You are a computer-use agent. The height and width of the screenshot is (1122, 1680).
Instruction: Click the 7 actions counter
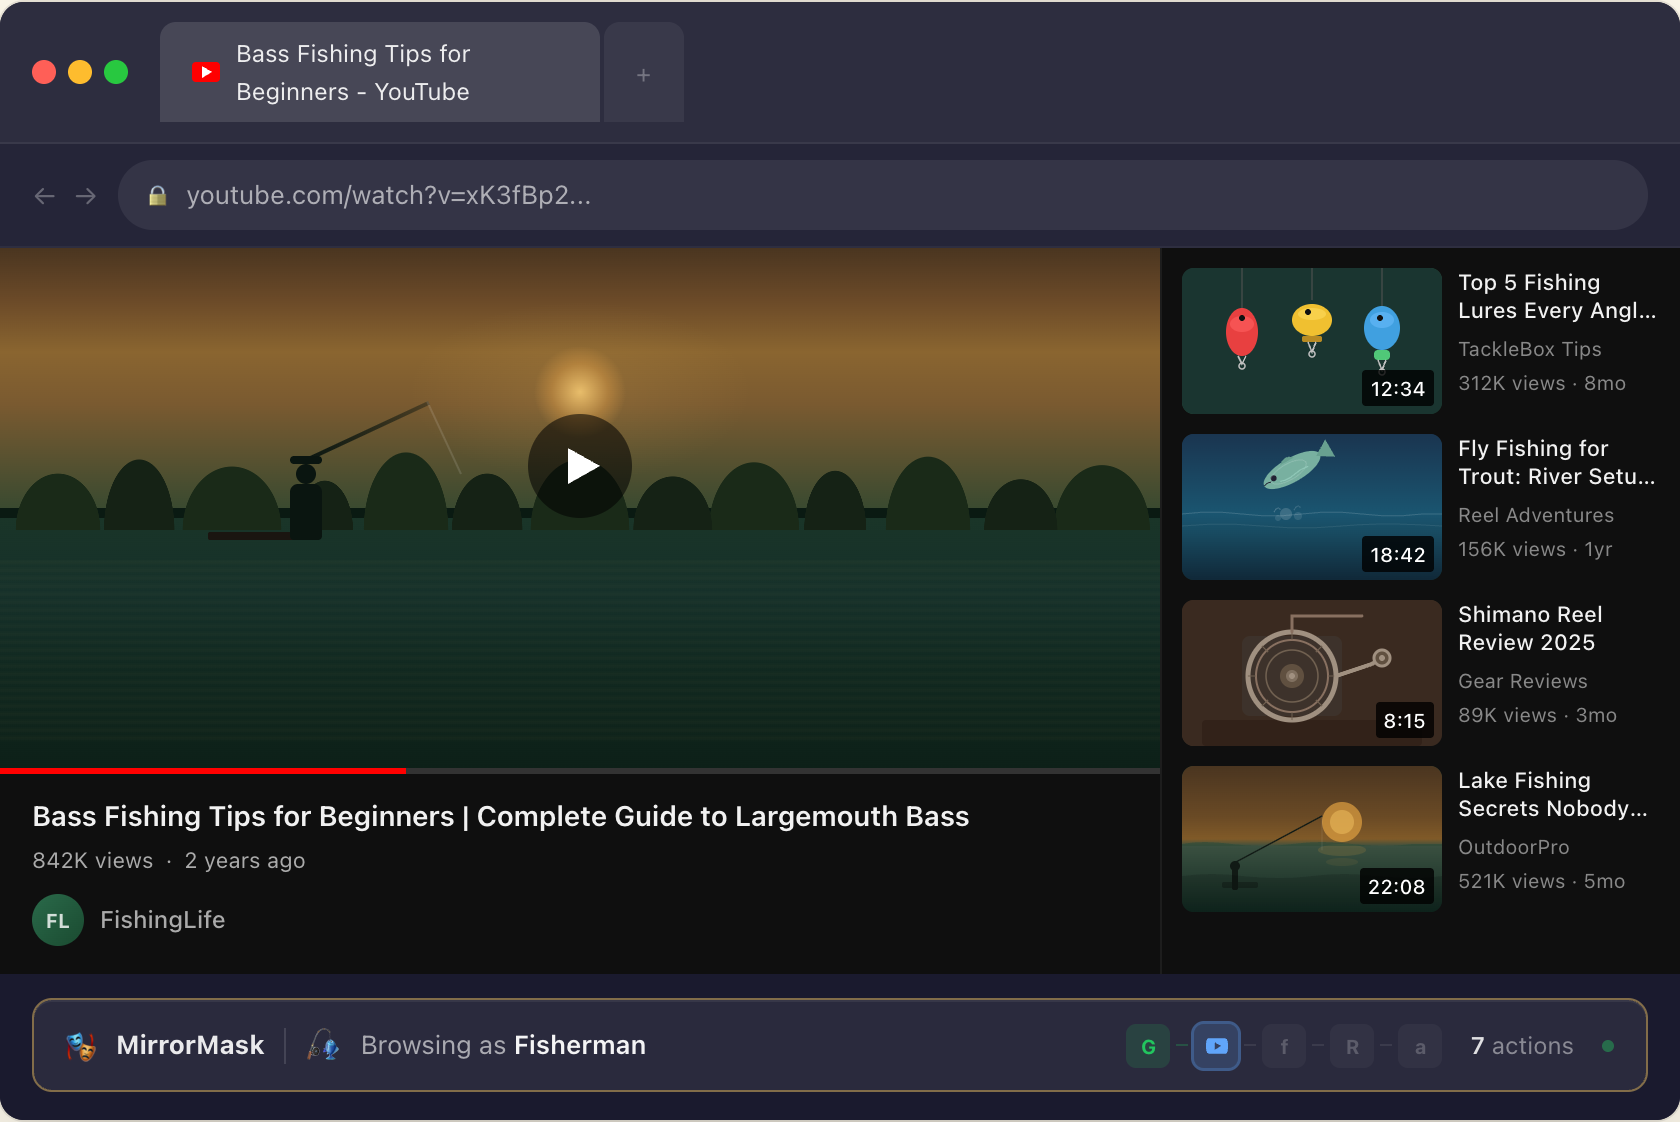tap(1521, 1046)
